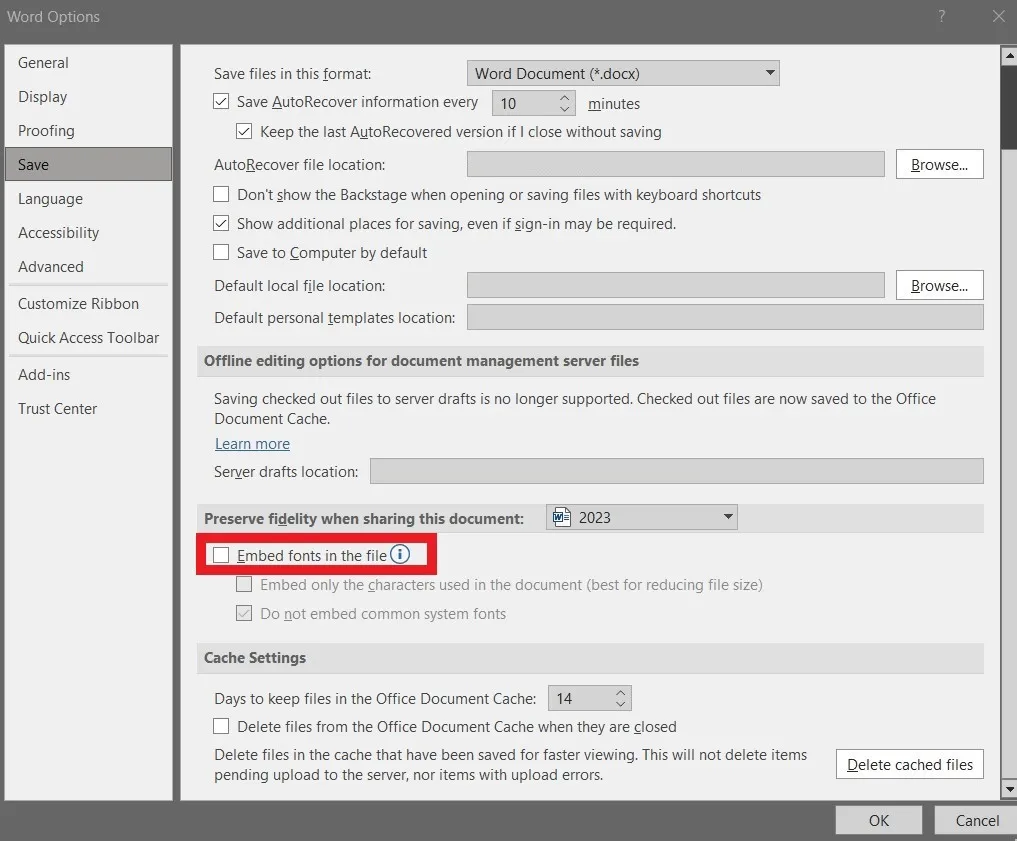1017x841 pixels.
Task: Click the scrollbar down arrow
Action: coord(1009,789)
